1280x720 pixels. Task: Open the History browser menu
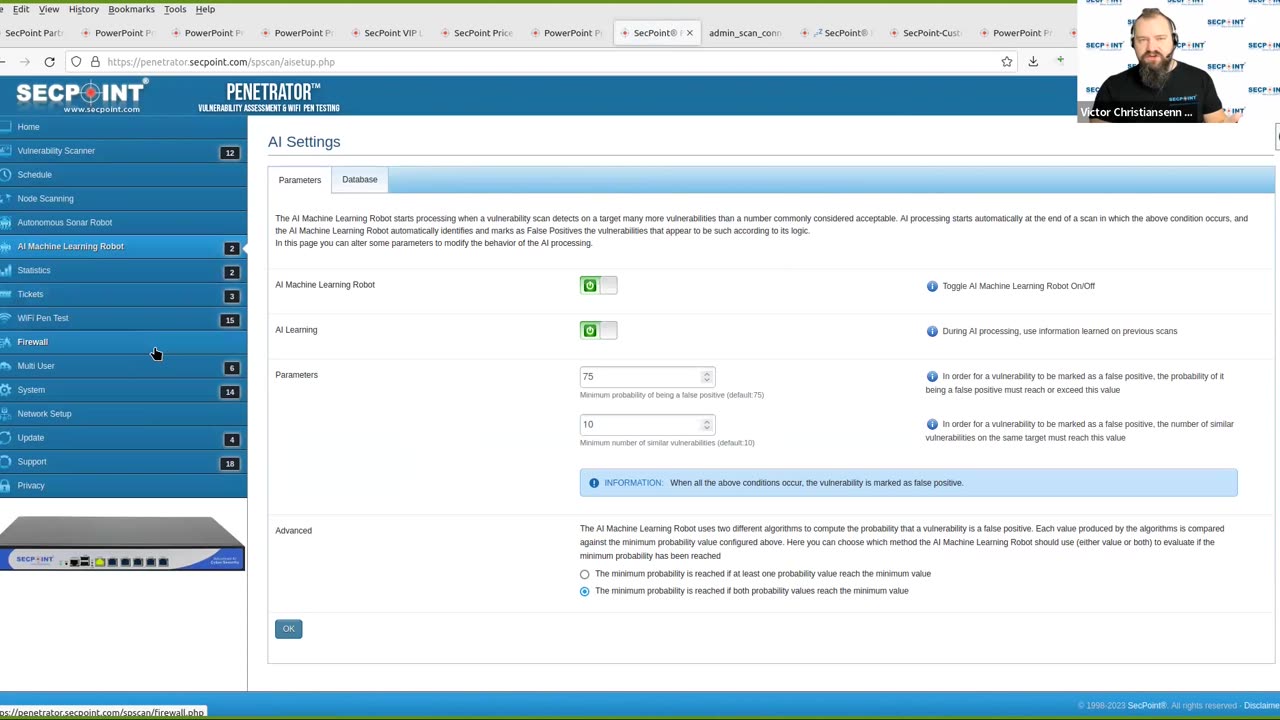click(x=84, y=9)
